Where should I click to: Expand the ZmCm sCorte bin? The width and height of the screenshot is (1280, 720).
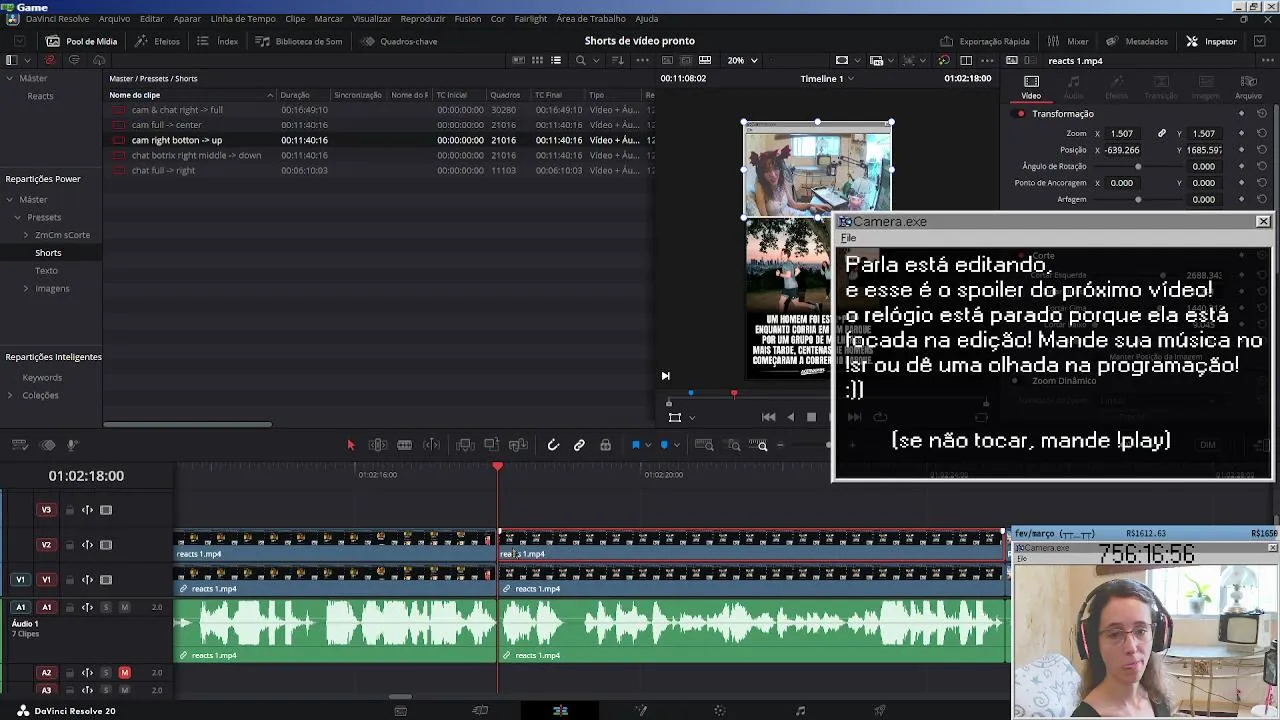[26, 235]
